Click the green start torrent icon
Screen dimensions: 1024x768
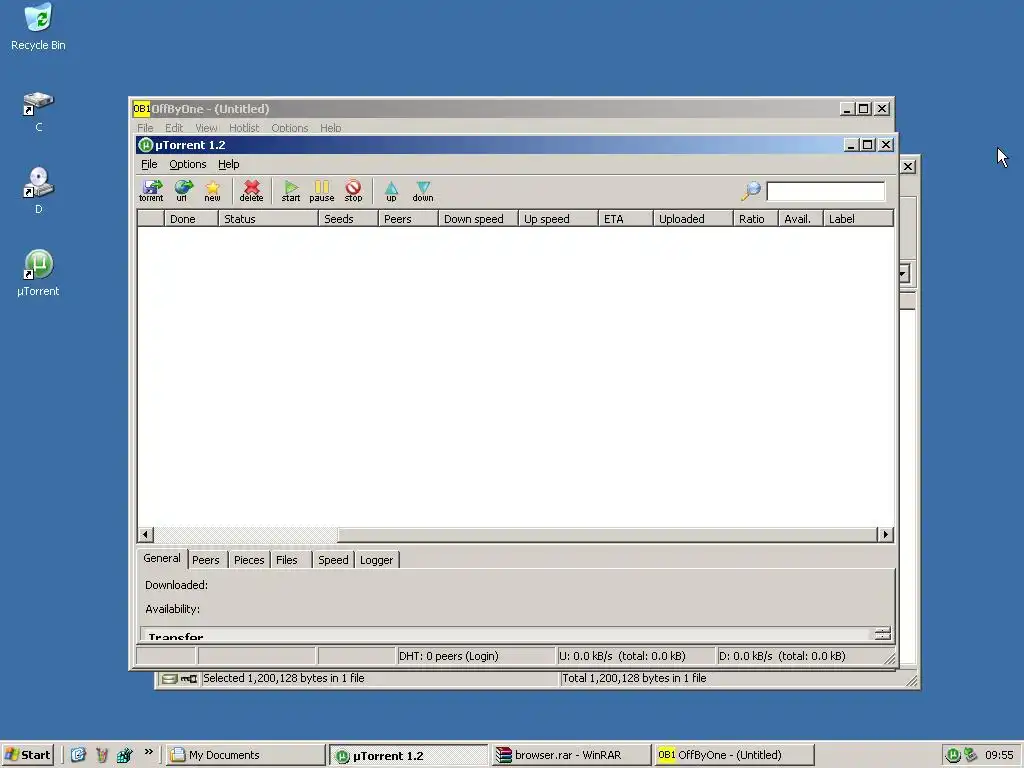tap(291, 191)
